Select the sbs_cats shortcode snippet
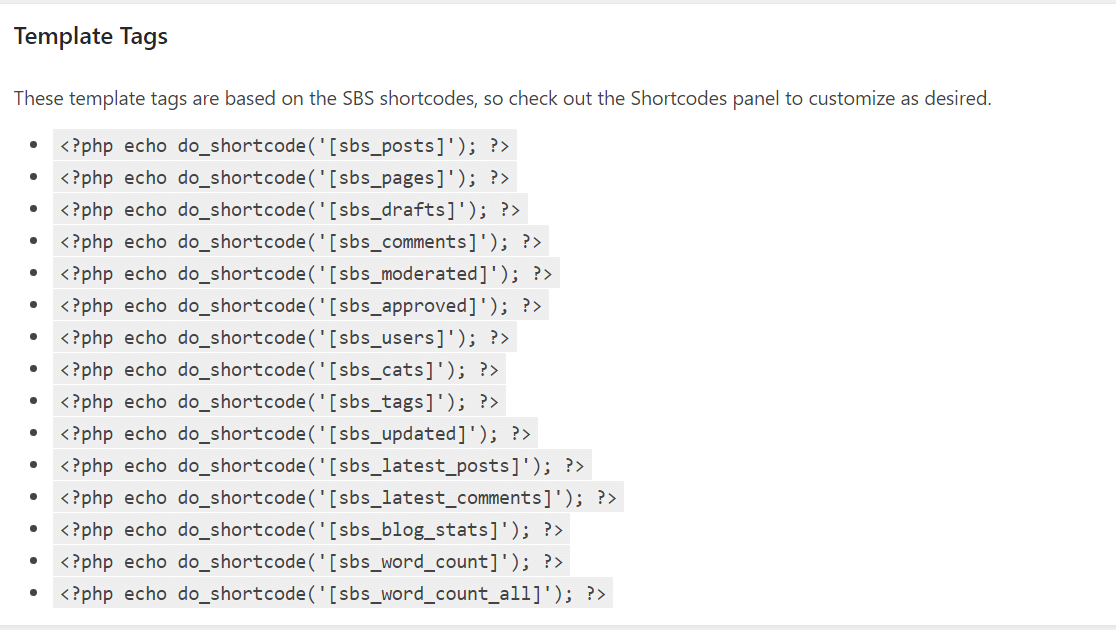 click(280, 369)
